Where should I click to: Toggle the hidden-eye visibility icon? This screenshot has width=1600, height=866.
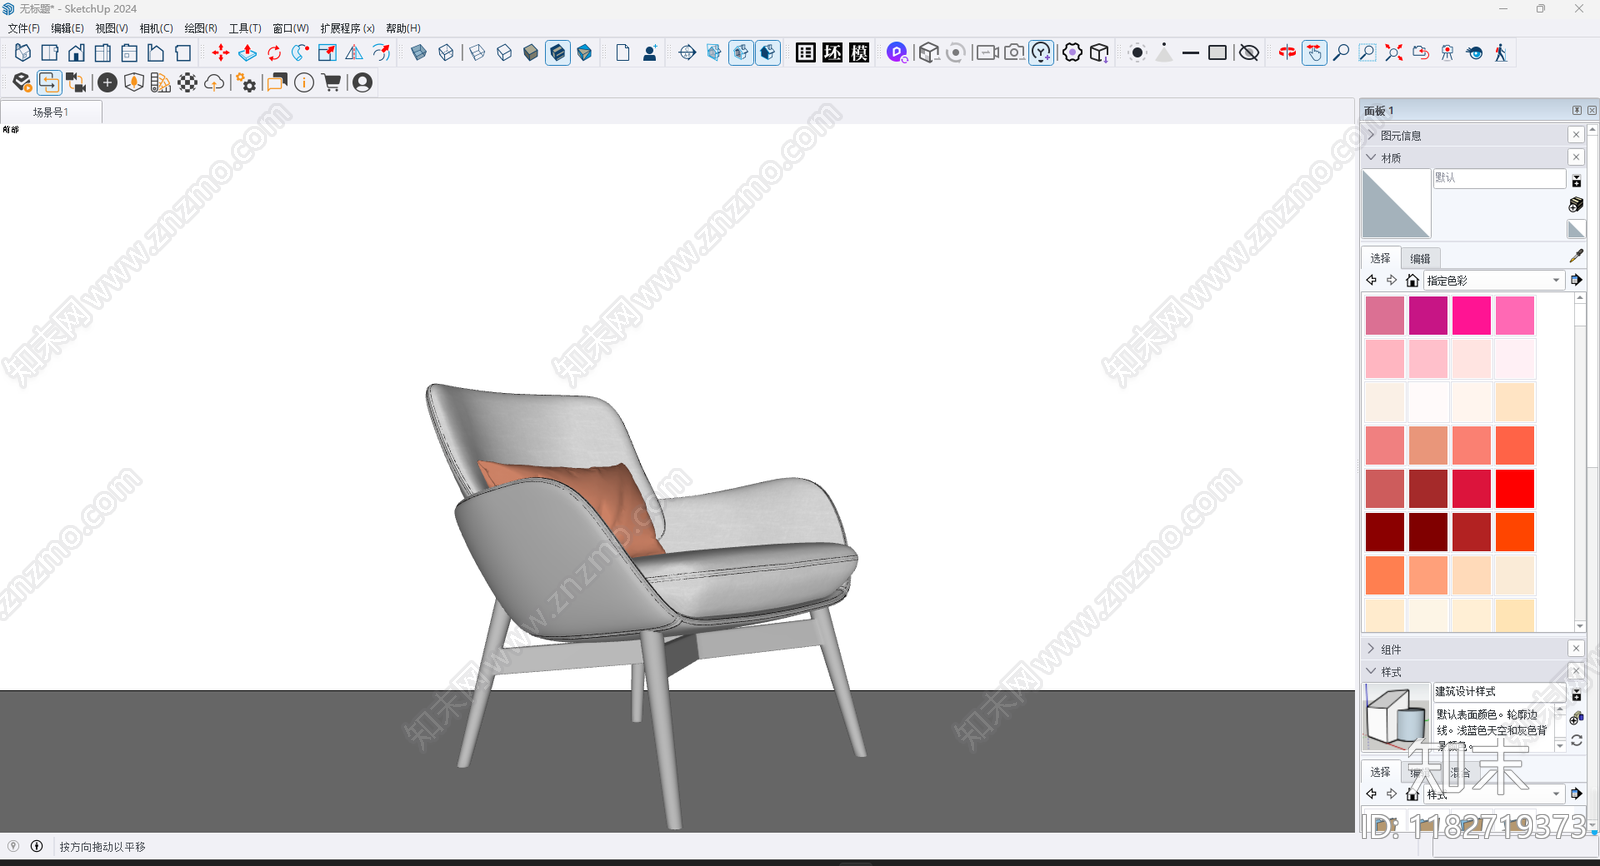[1249, 52]
